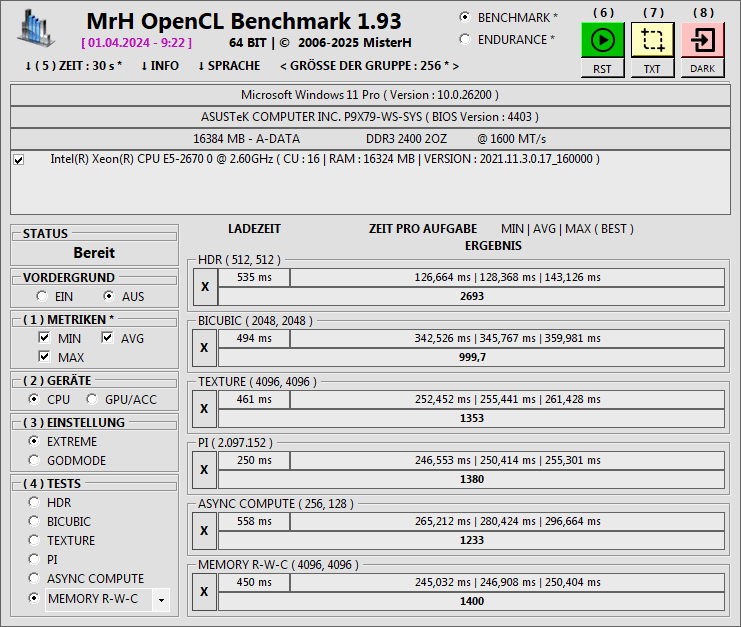Click the TEXTURE result value 1353
Image resolution: width=741 pixels, height=627 pixels.
[472, 418]
